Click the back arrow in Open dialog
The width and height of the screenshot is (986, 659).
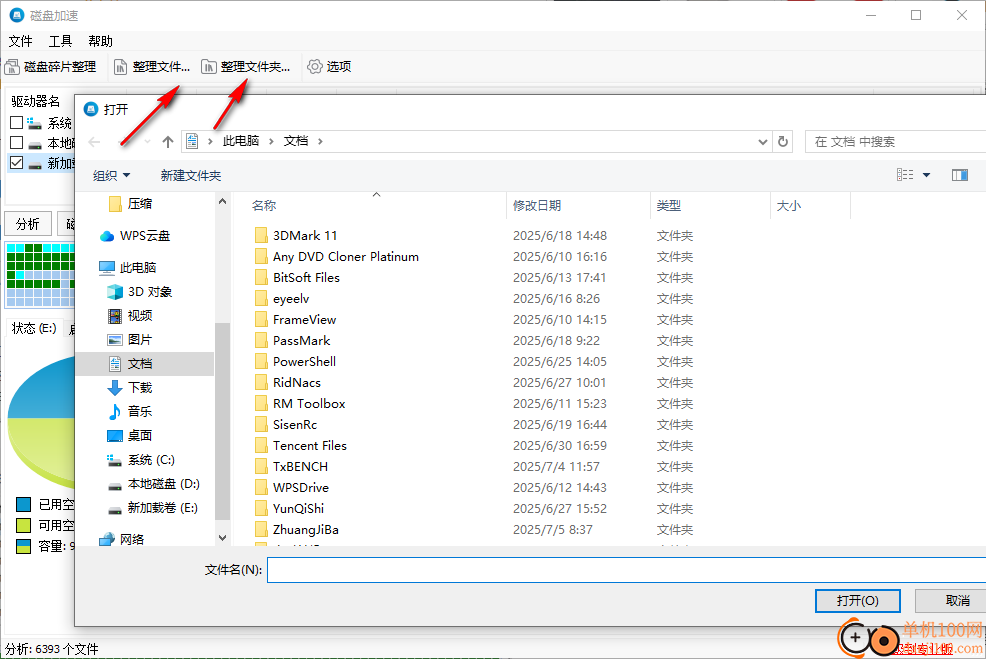tap(94, 141)
